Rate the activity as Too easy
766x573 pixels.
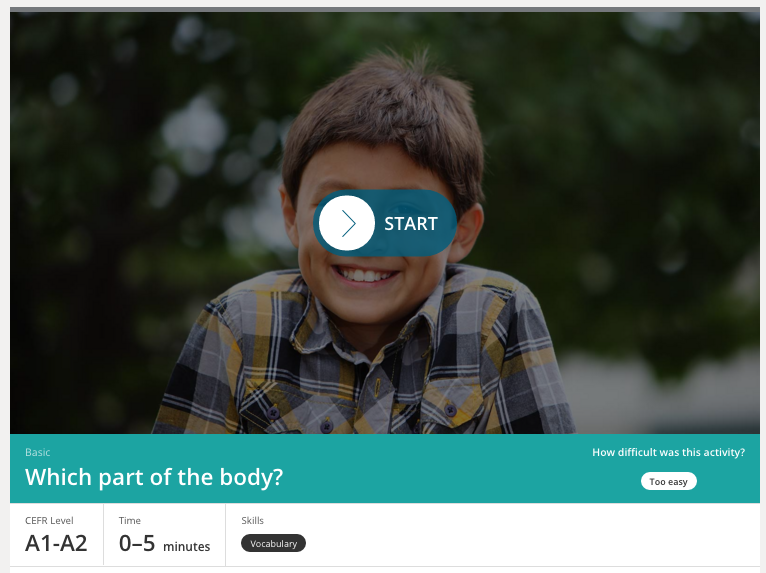point(668,482)
